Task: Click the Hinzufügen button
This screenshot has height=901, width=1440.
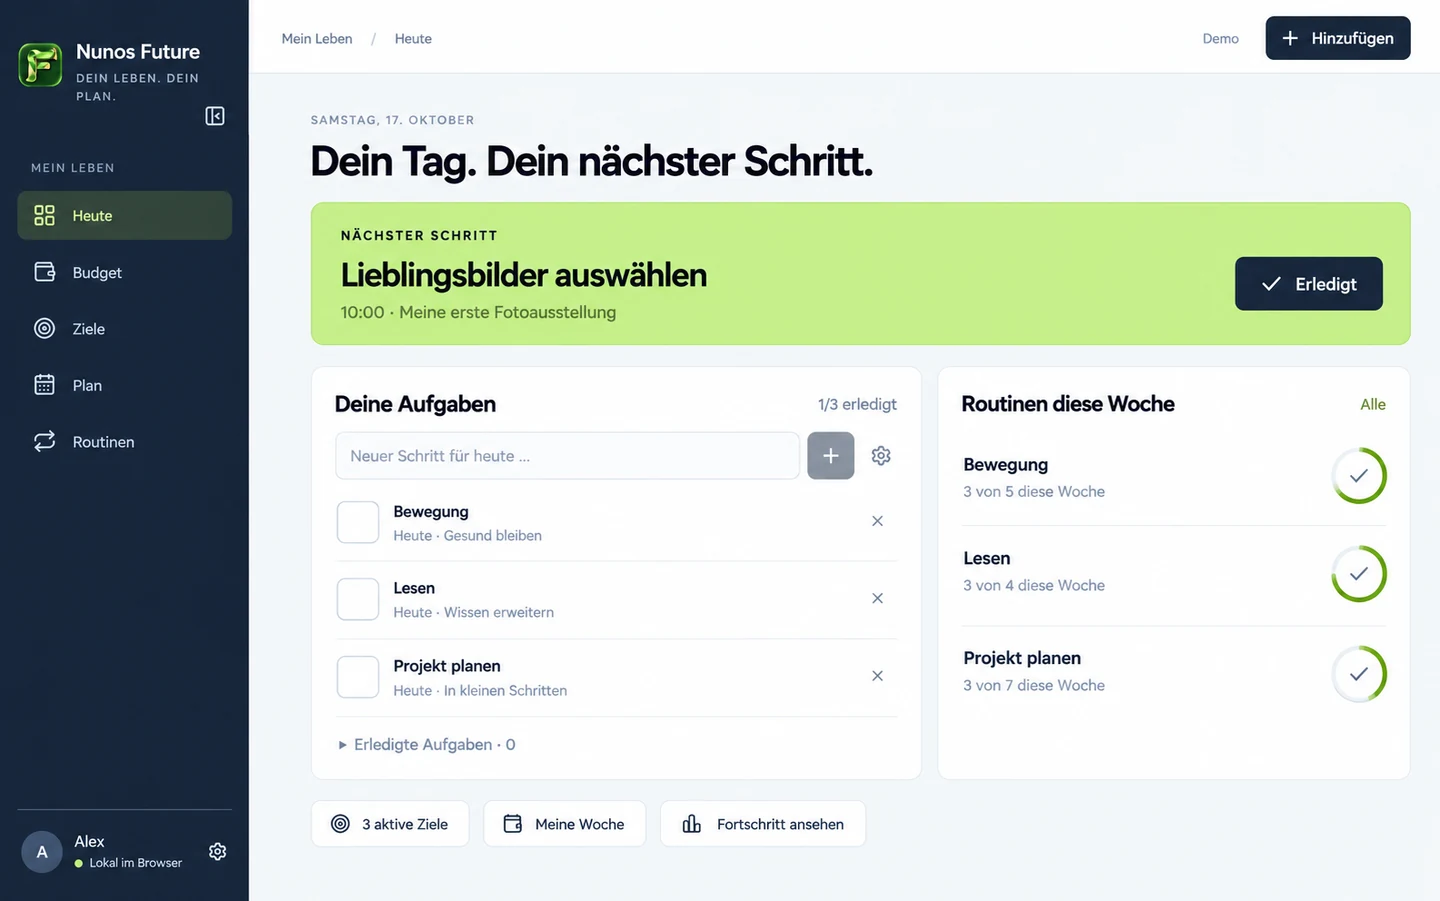Action: [x=1338, y=38]
